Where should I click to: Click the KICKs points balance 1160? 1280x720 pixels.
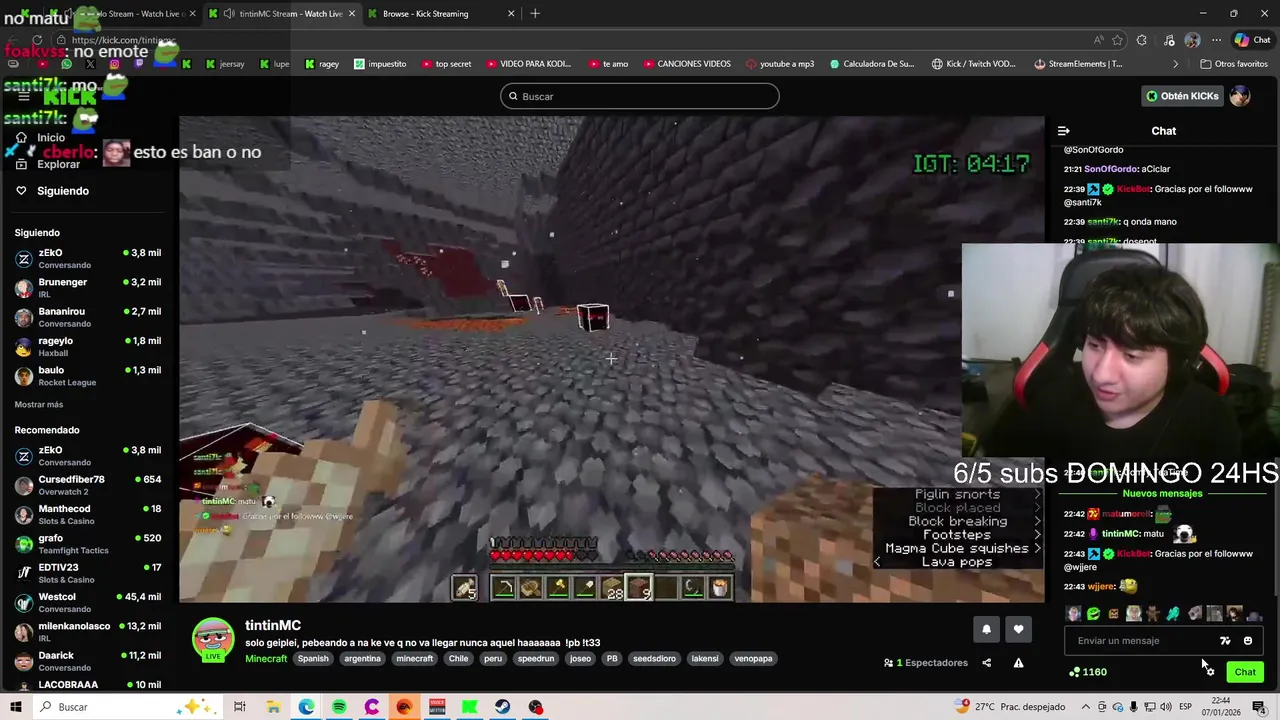1088,672
